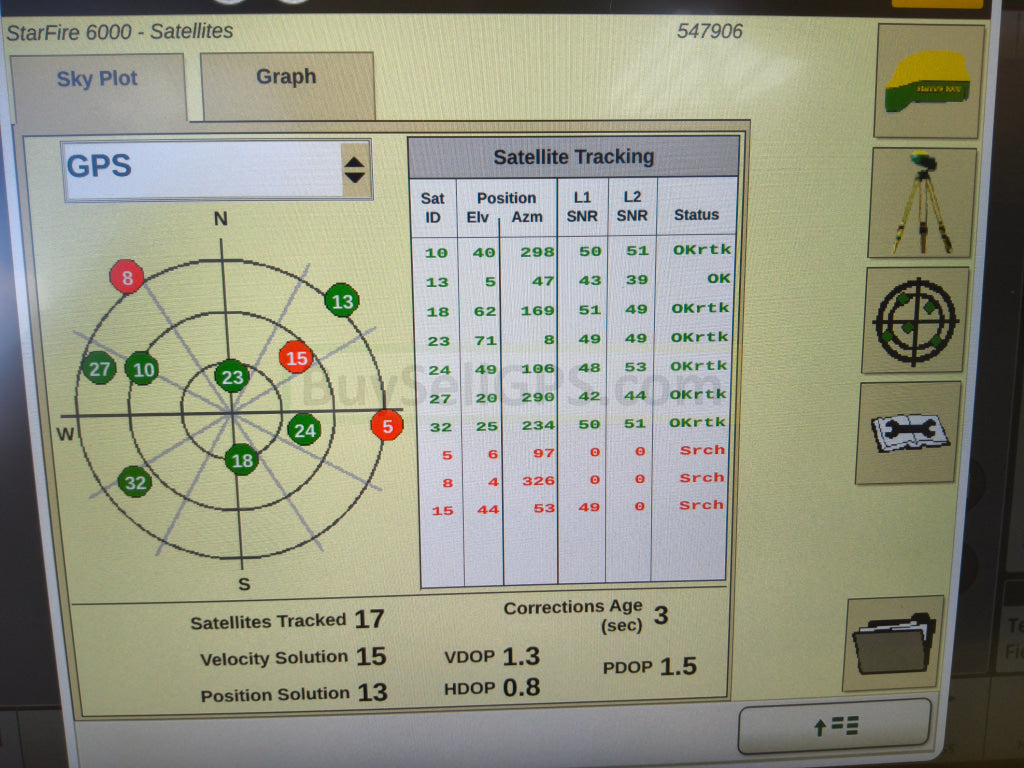Select red satellite 8 on sky plot
The height and width of the screenshot is (768, 1024).
click(x=127, y=276)
